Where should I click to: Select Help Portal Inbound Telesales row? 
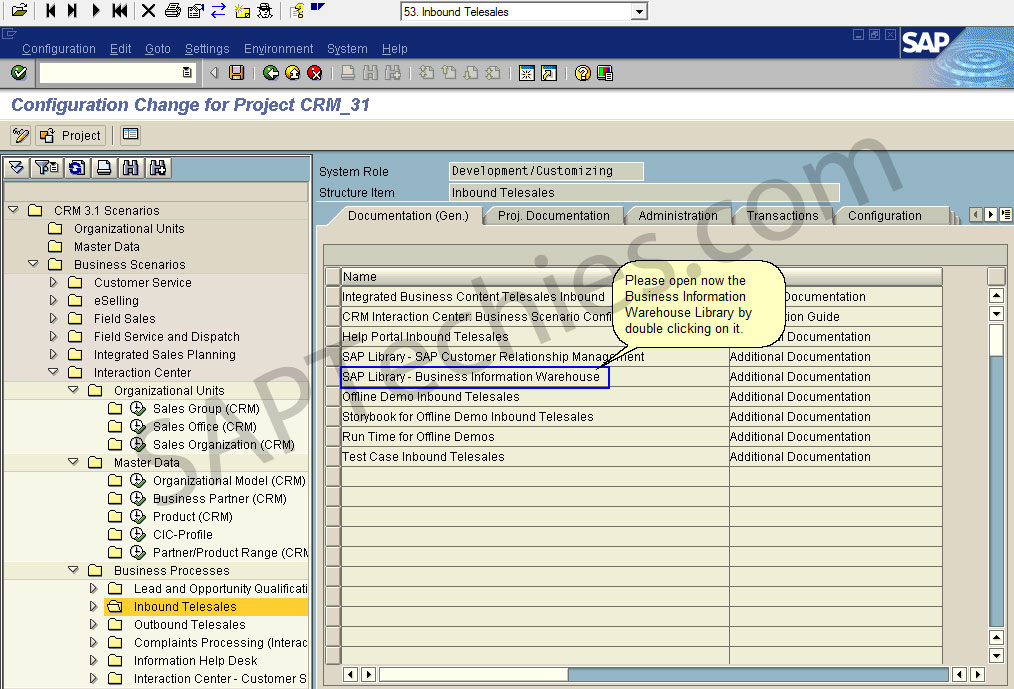pos(425,336)
